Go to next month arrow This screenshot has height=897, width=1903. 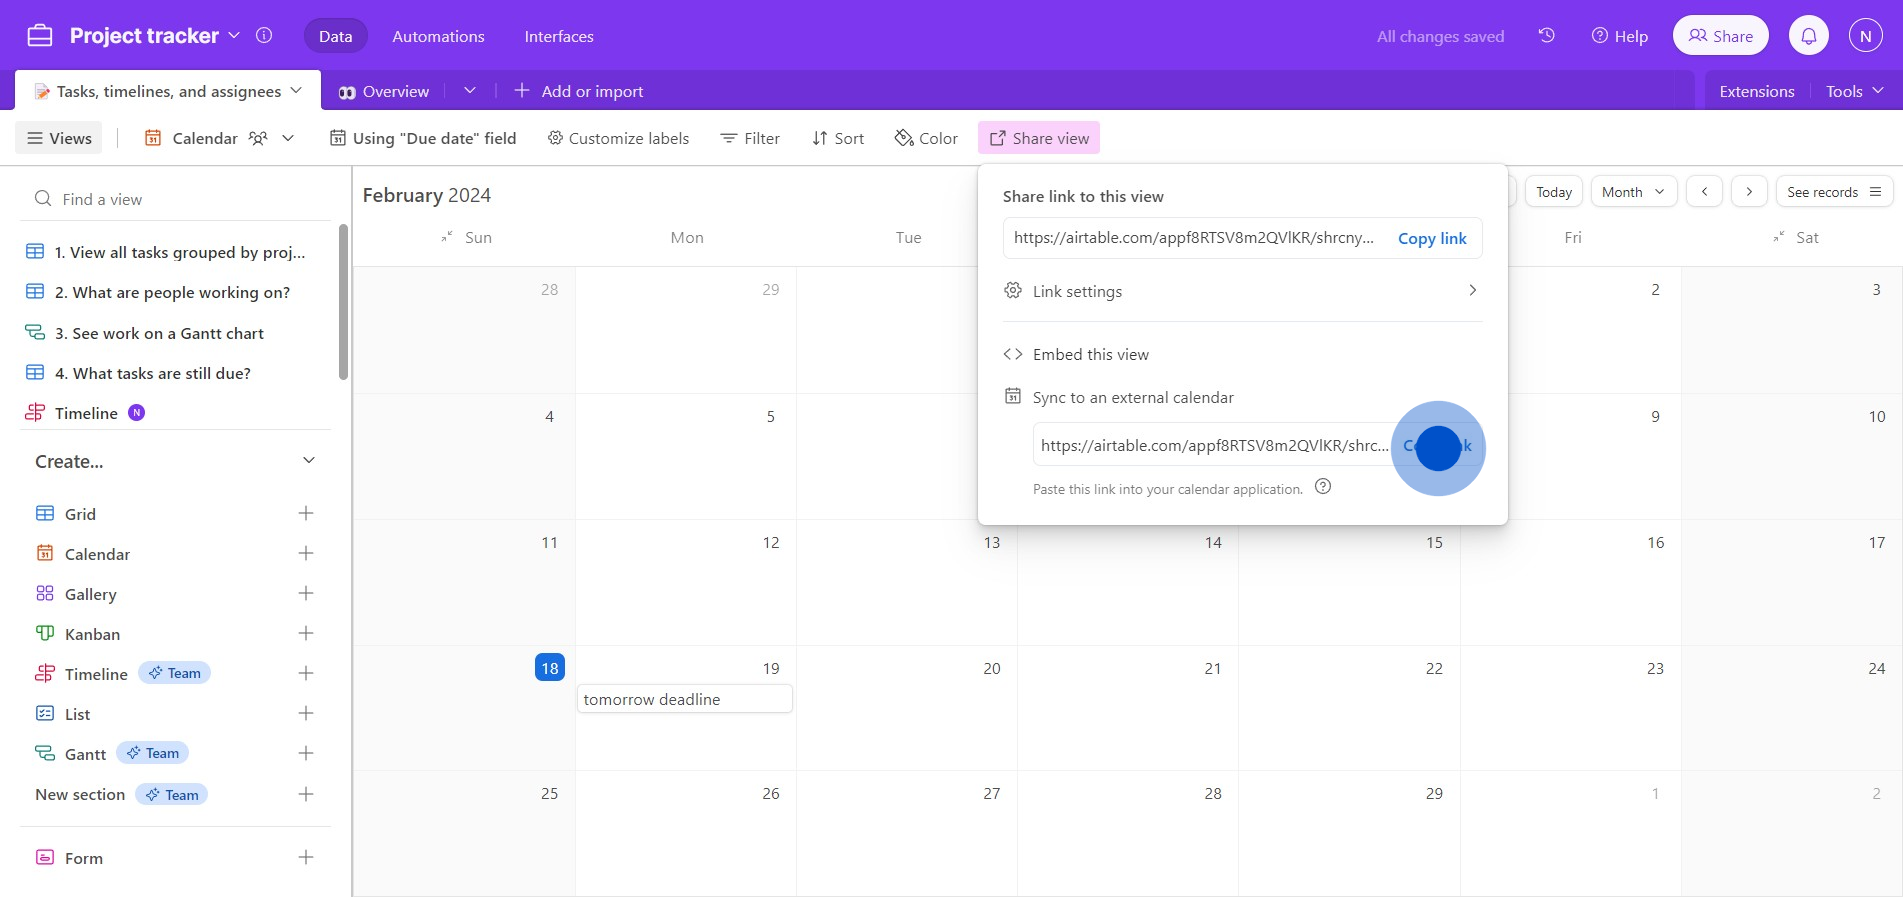tap(1749, 192)
